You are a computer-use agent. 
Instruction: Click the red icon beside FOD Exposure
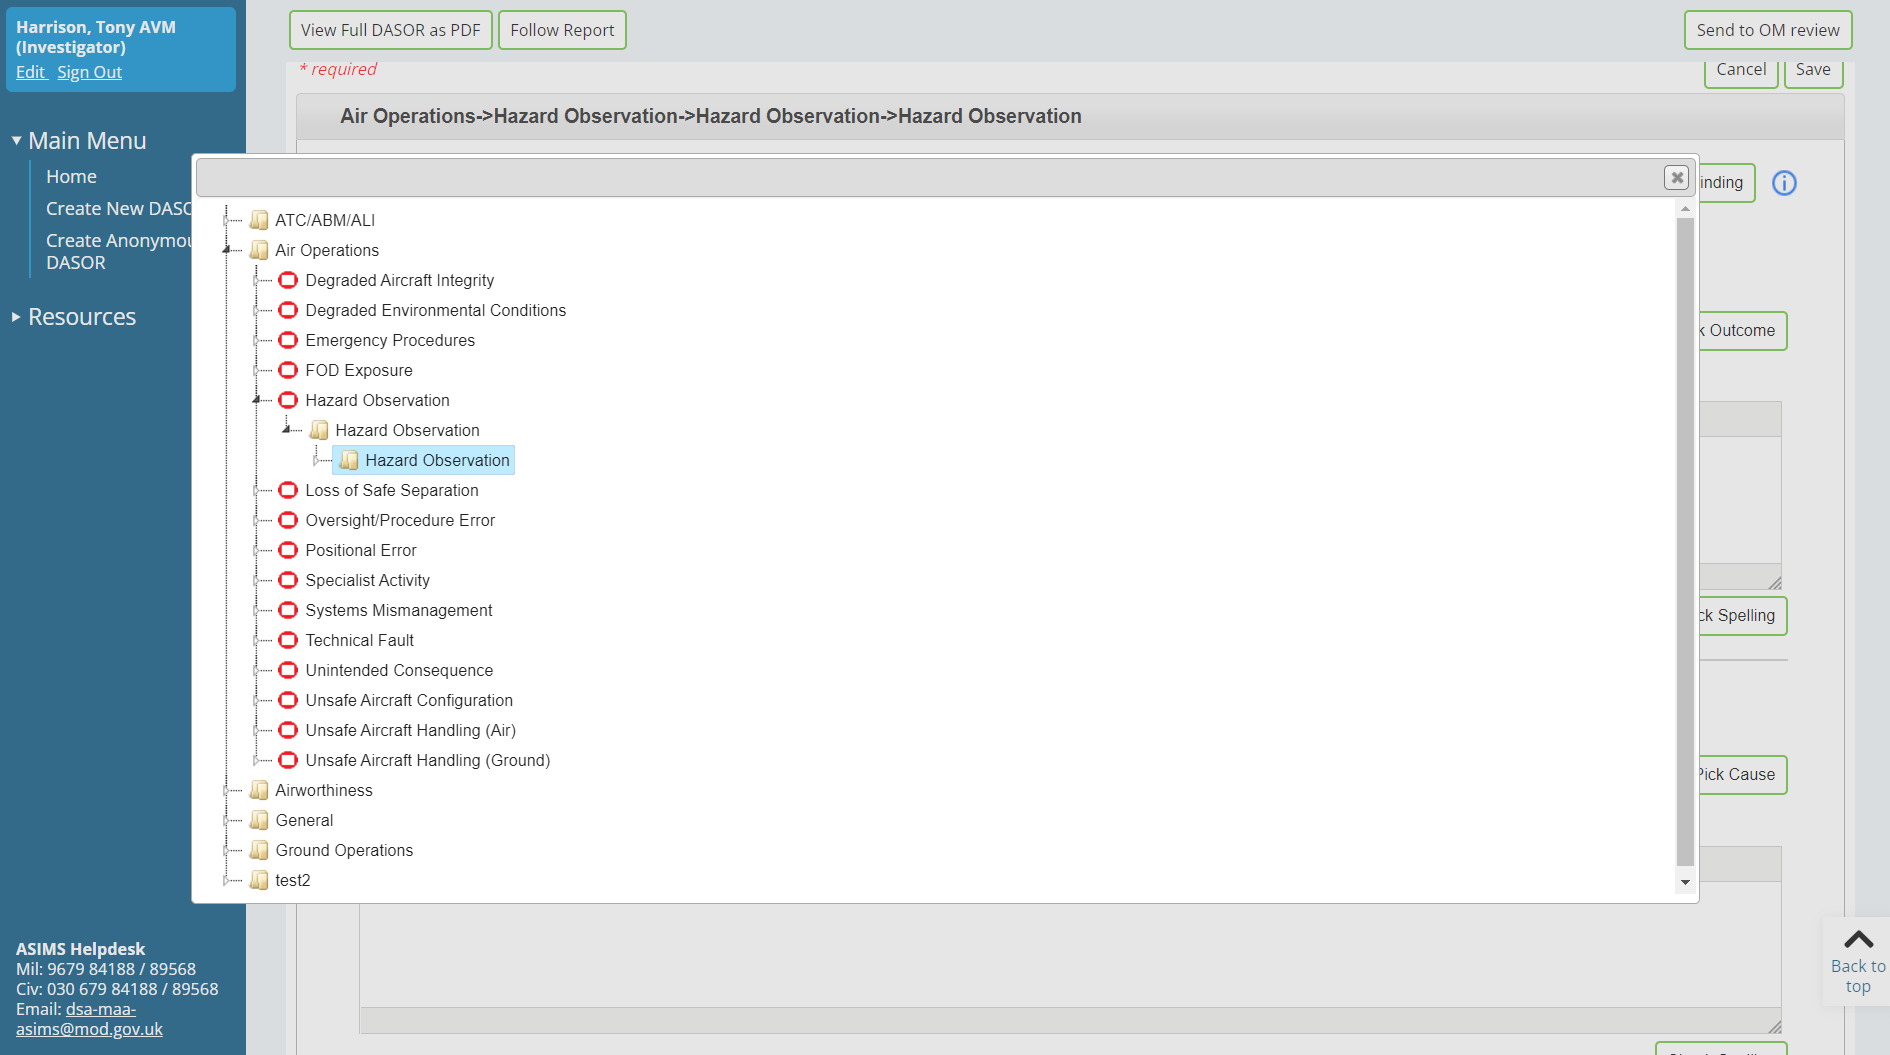288,370
